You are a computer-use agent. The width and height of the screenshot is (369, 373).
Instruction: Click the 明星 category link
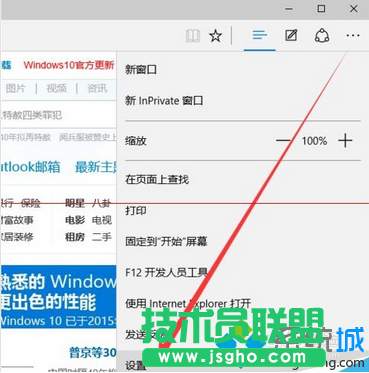pyautogui.click(x=75, y=203)
